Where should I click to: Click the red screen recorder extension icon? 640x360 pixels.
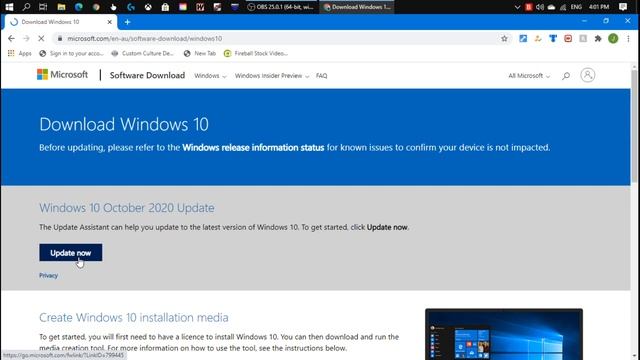[x=568, y=38]
